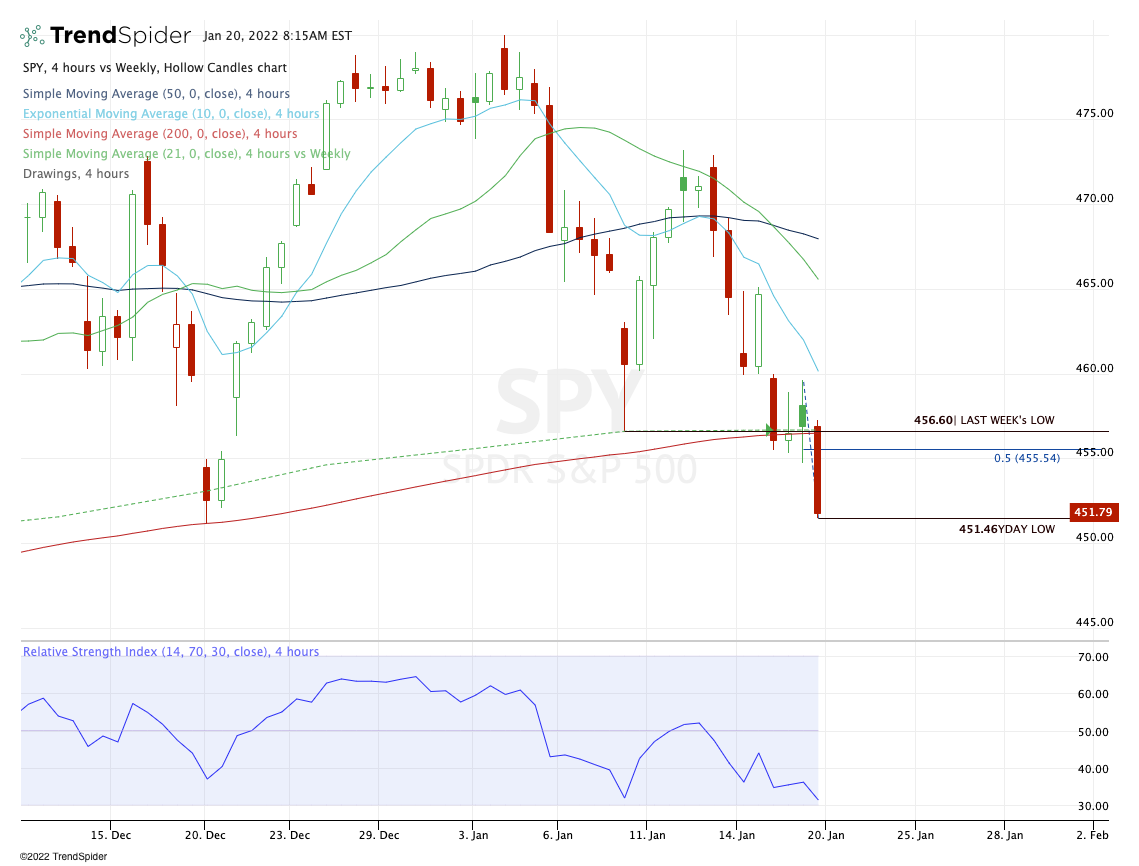Click the TrendSpider logo icon

pos(32,36)
